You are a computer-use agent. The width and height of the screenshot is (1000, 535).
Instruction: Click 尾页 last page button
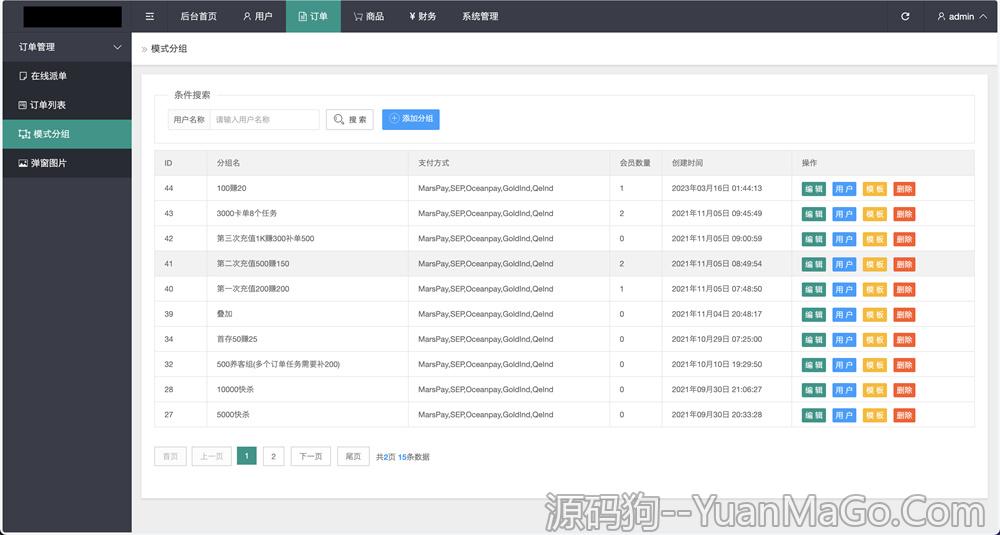click(353, 457)
